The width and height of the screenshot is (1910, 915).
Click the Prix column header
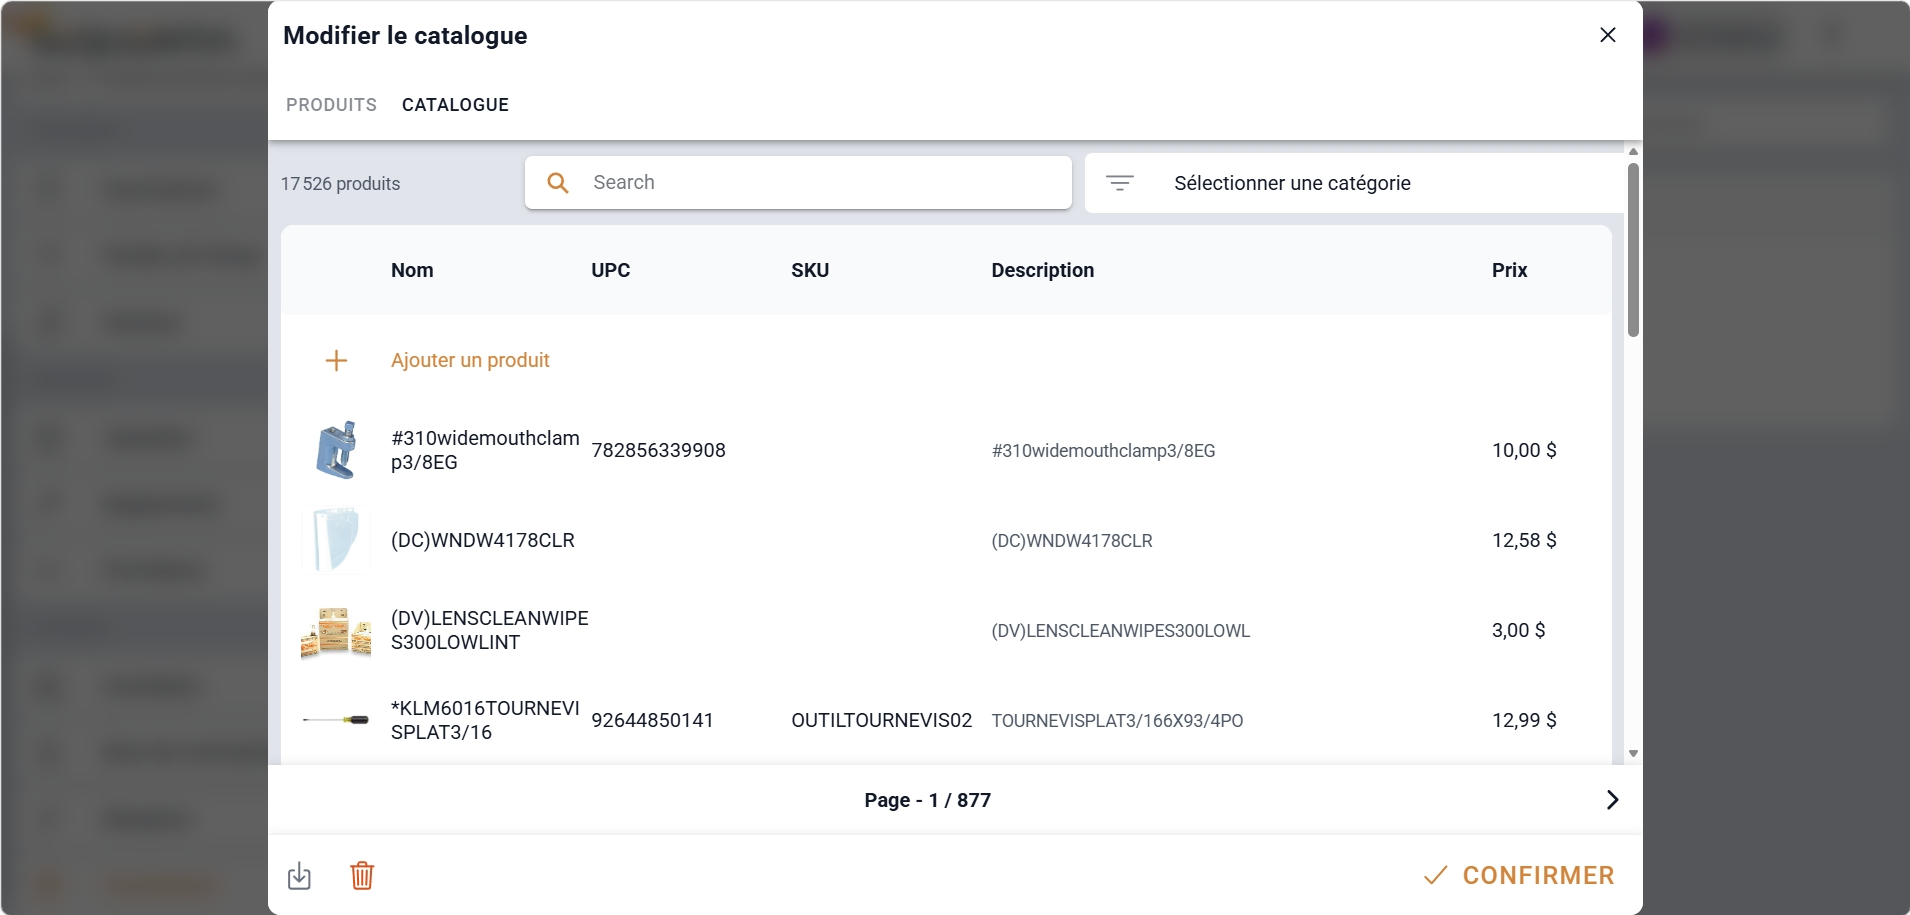pos(1509,270)
